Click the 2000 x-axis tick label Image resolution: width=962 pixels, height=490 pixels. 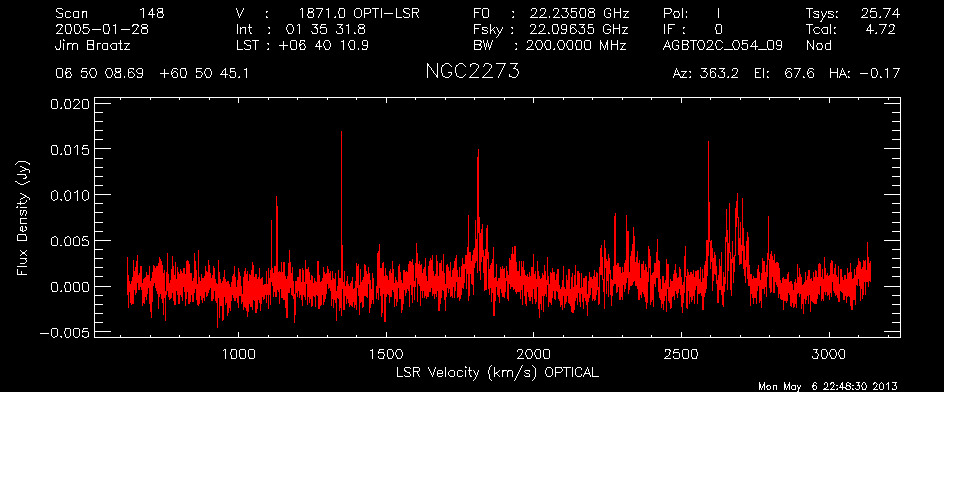point(533,354)
